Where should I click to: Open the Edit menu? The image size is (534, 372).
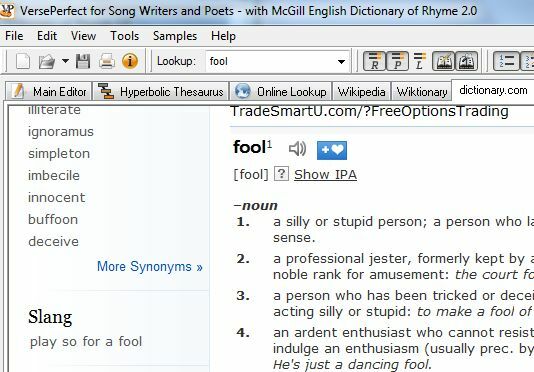click(x=47, y=36)
